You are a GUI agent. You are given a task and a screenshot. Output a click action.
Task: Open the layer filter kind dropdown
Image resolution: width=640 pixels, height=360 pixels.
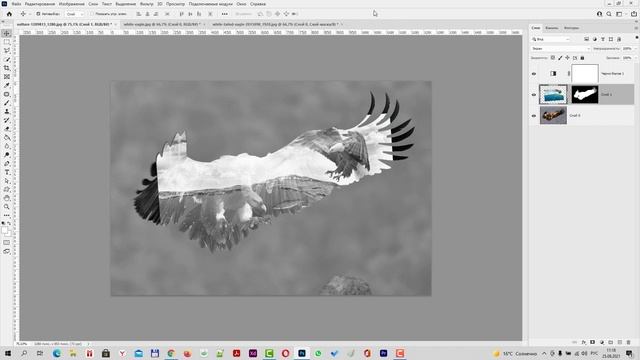point(551,39)
